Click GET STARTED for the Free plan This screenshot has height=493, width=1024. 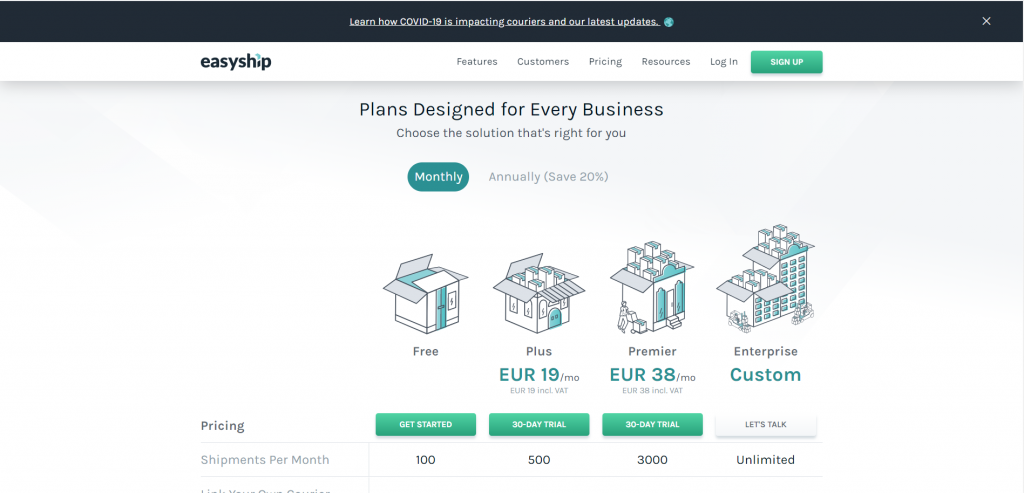pyautogui.click(x=425, y=424)
